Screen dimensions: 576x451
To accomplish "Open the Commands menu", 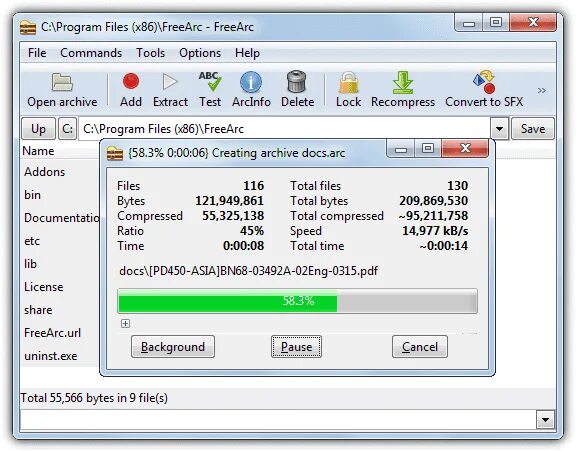I will tap(91, 53).
